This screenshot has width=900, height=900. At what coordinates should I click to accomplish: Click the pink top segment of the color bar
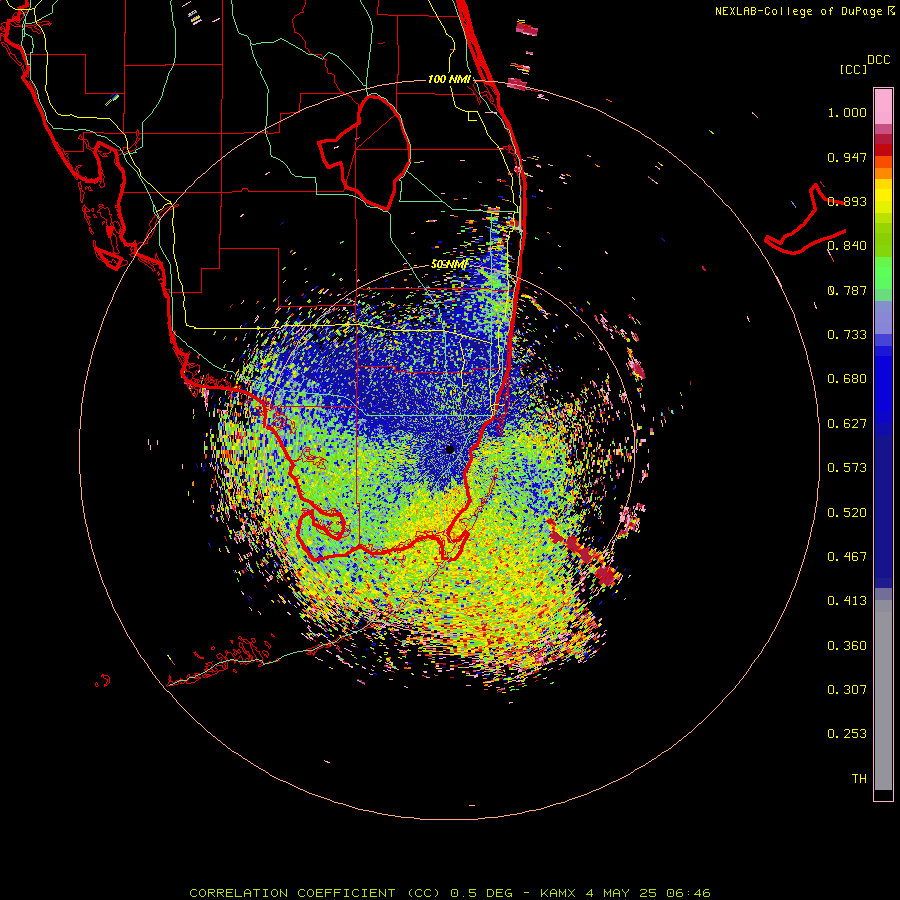pyautogui.click(x=883, y=107)
